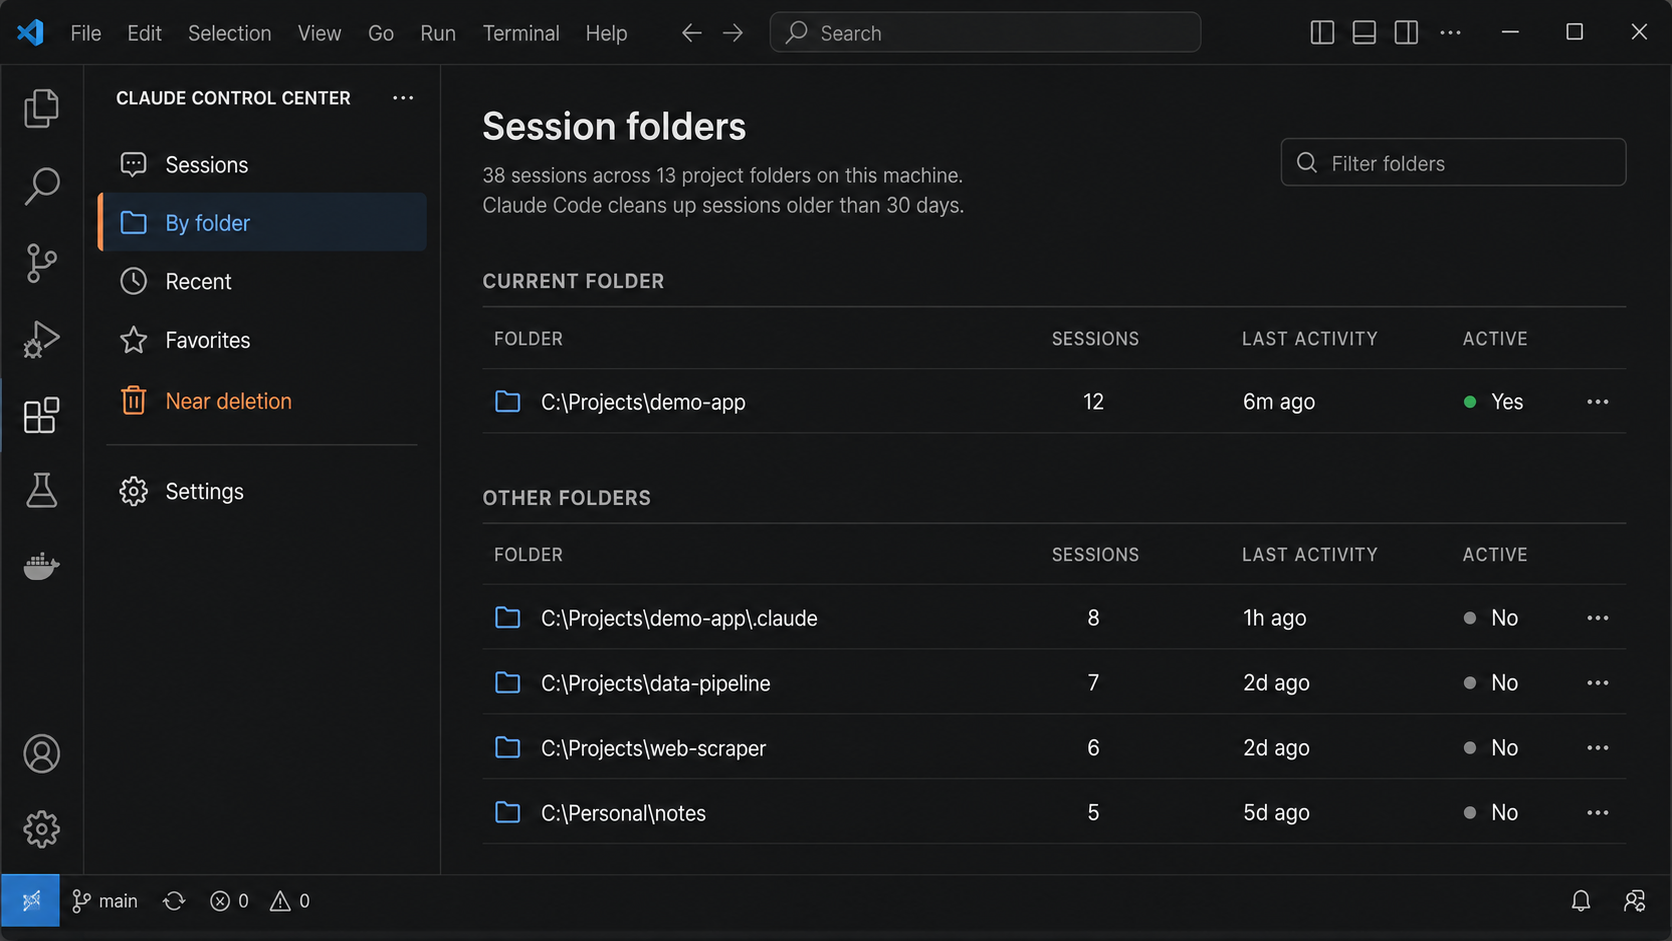This screenshot has width=1672, height=941.
Task: Open the Explorer view in activity bar
Action: click(41, 108)
